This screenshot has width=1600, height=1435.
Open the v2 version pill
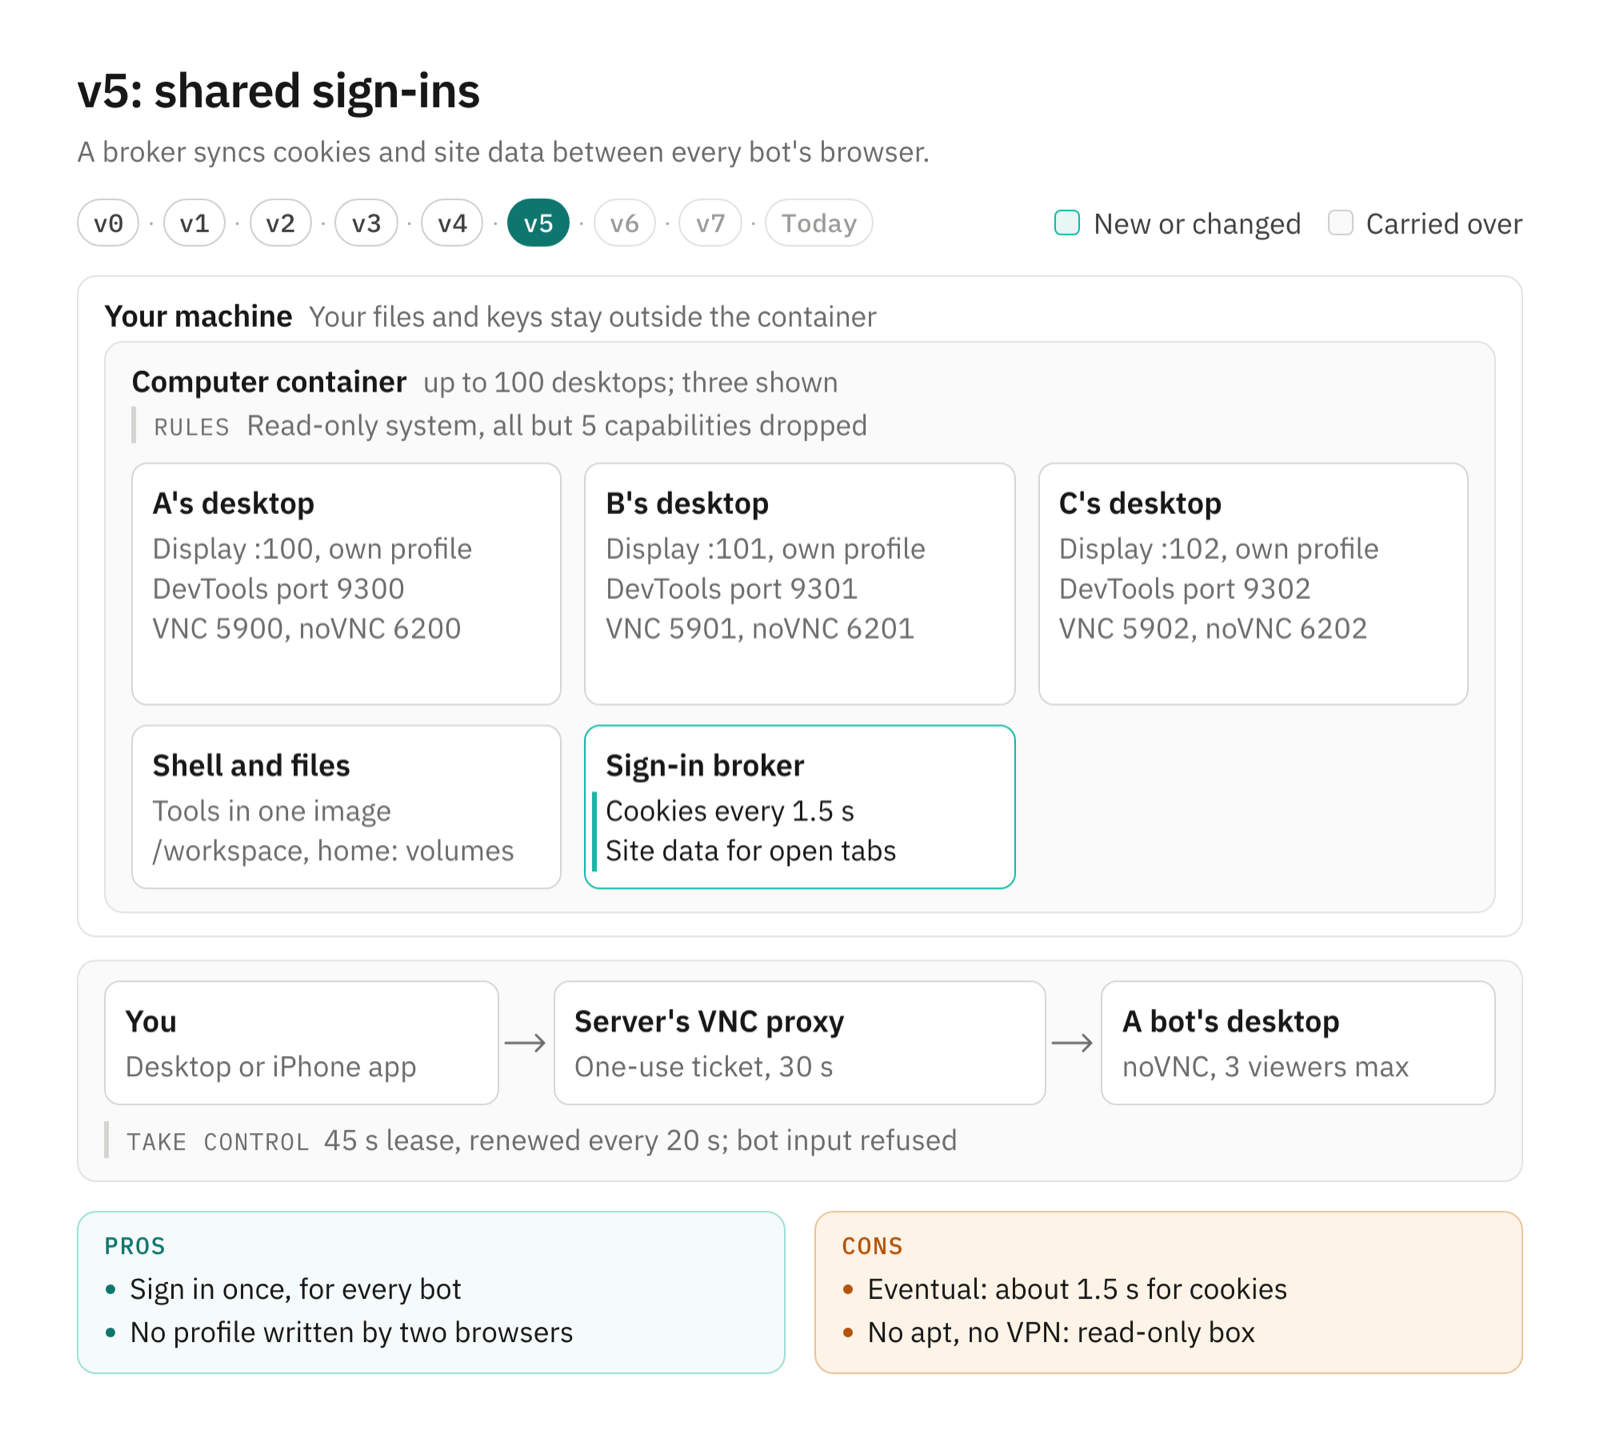click(x=280, y=223)
